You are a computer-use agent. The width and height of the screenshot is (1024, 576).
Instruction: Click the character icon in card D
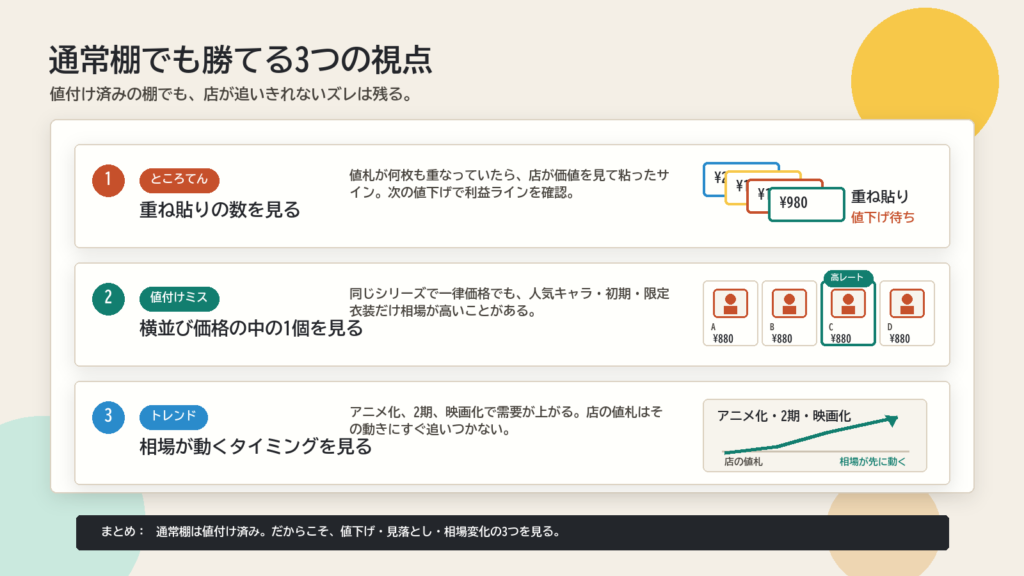point(907,303)
